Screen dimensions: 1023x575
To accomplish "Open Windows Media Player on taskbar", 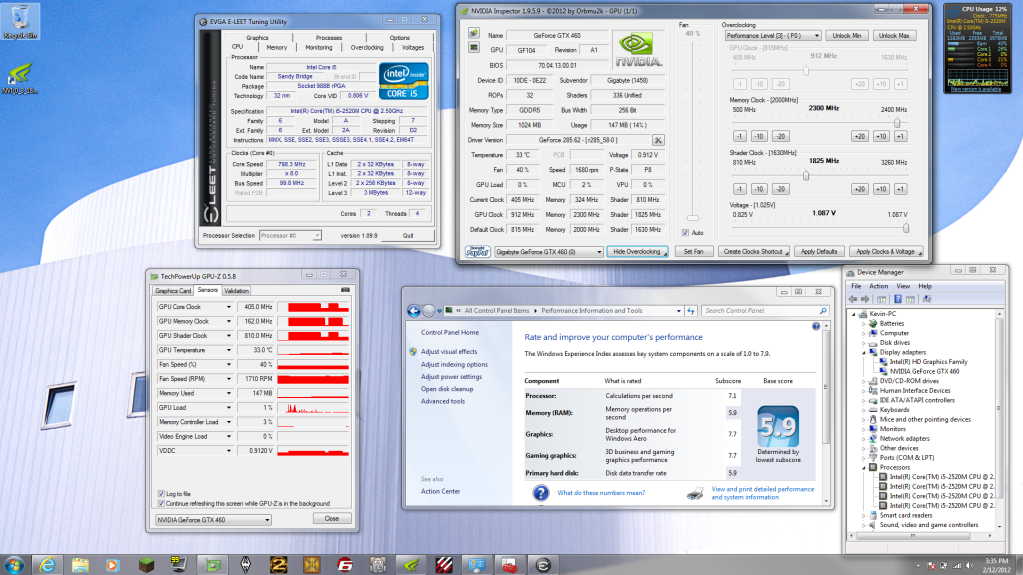I will (x=112, y=565).
